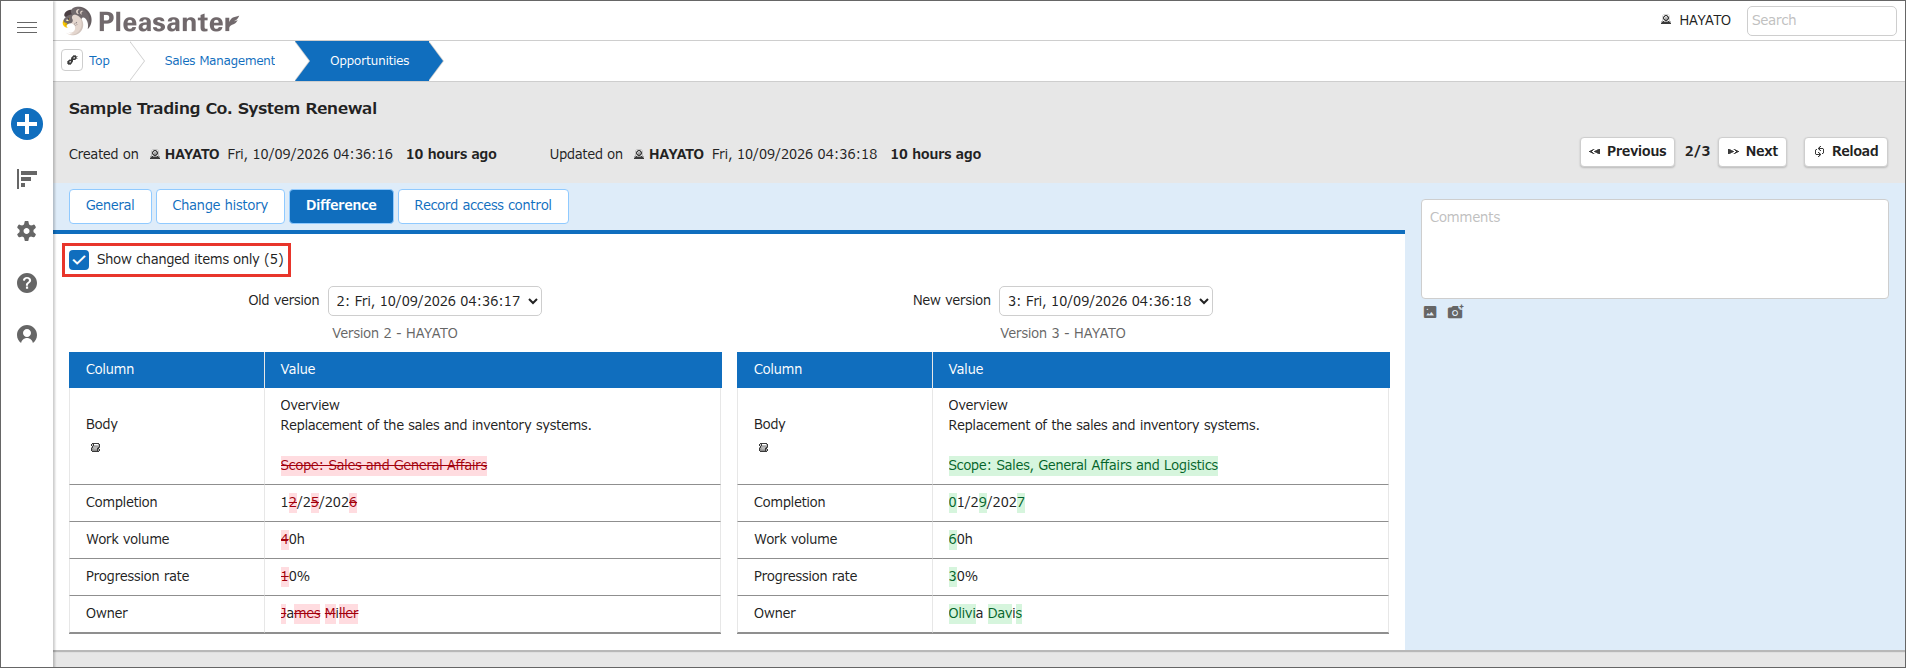Click into the Search field
The image size is (1906, 668).
pos(1821,20)
